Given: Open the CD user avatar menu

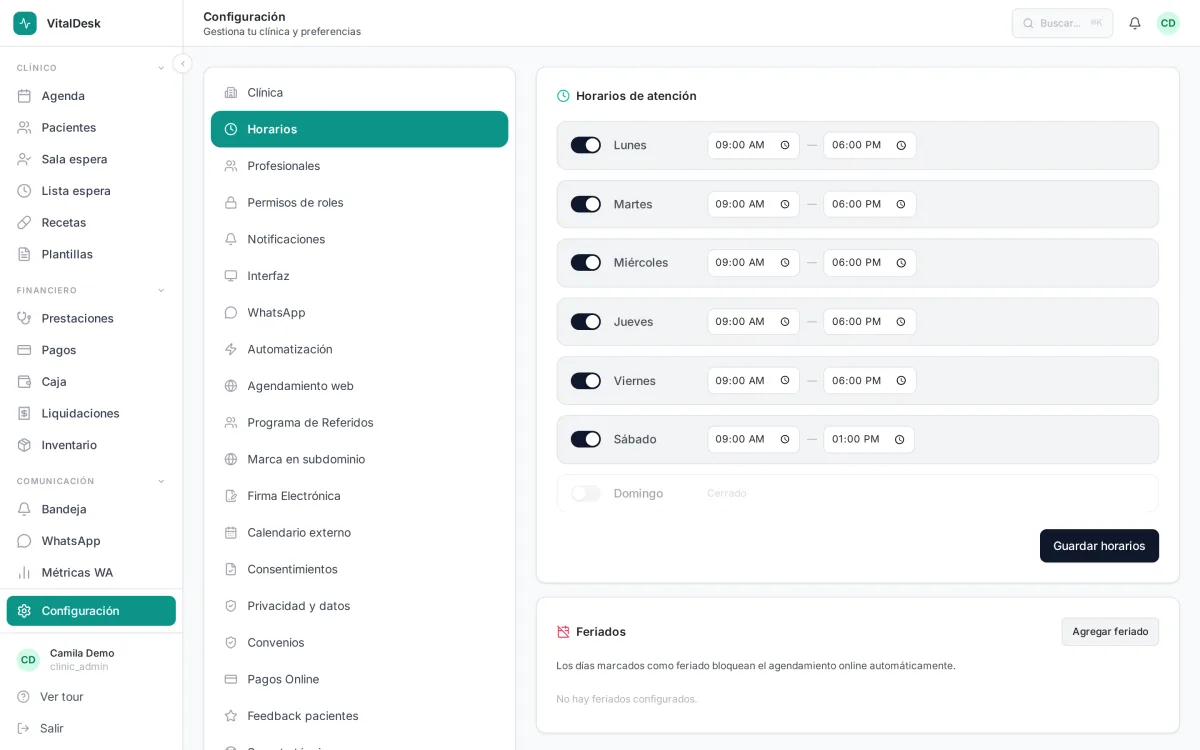Looking at the screenshot, I should 1168,23.
